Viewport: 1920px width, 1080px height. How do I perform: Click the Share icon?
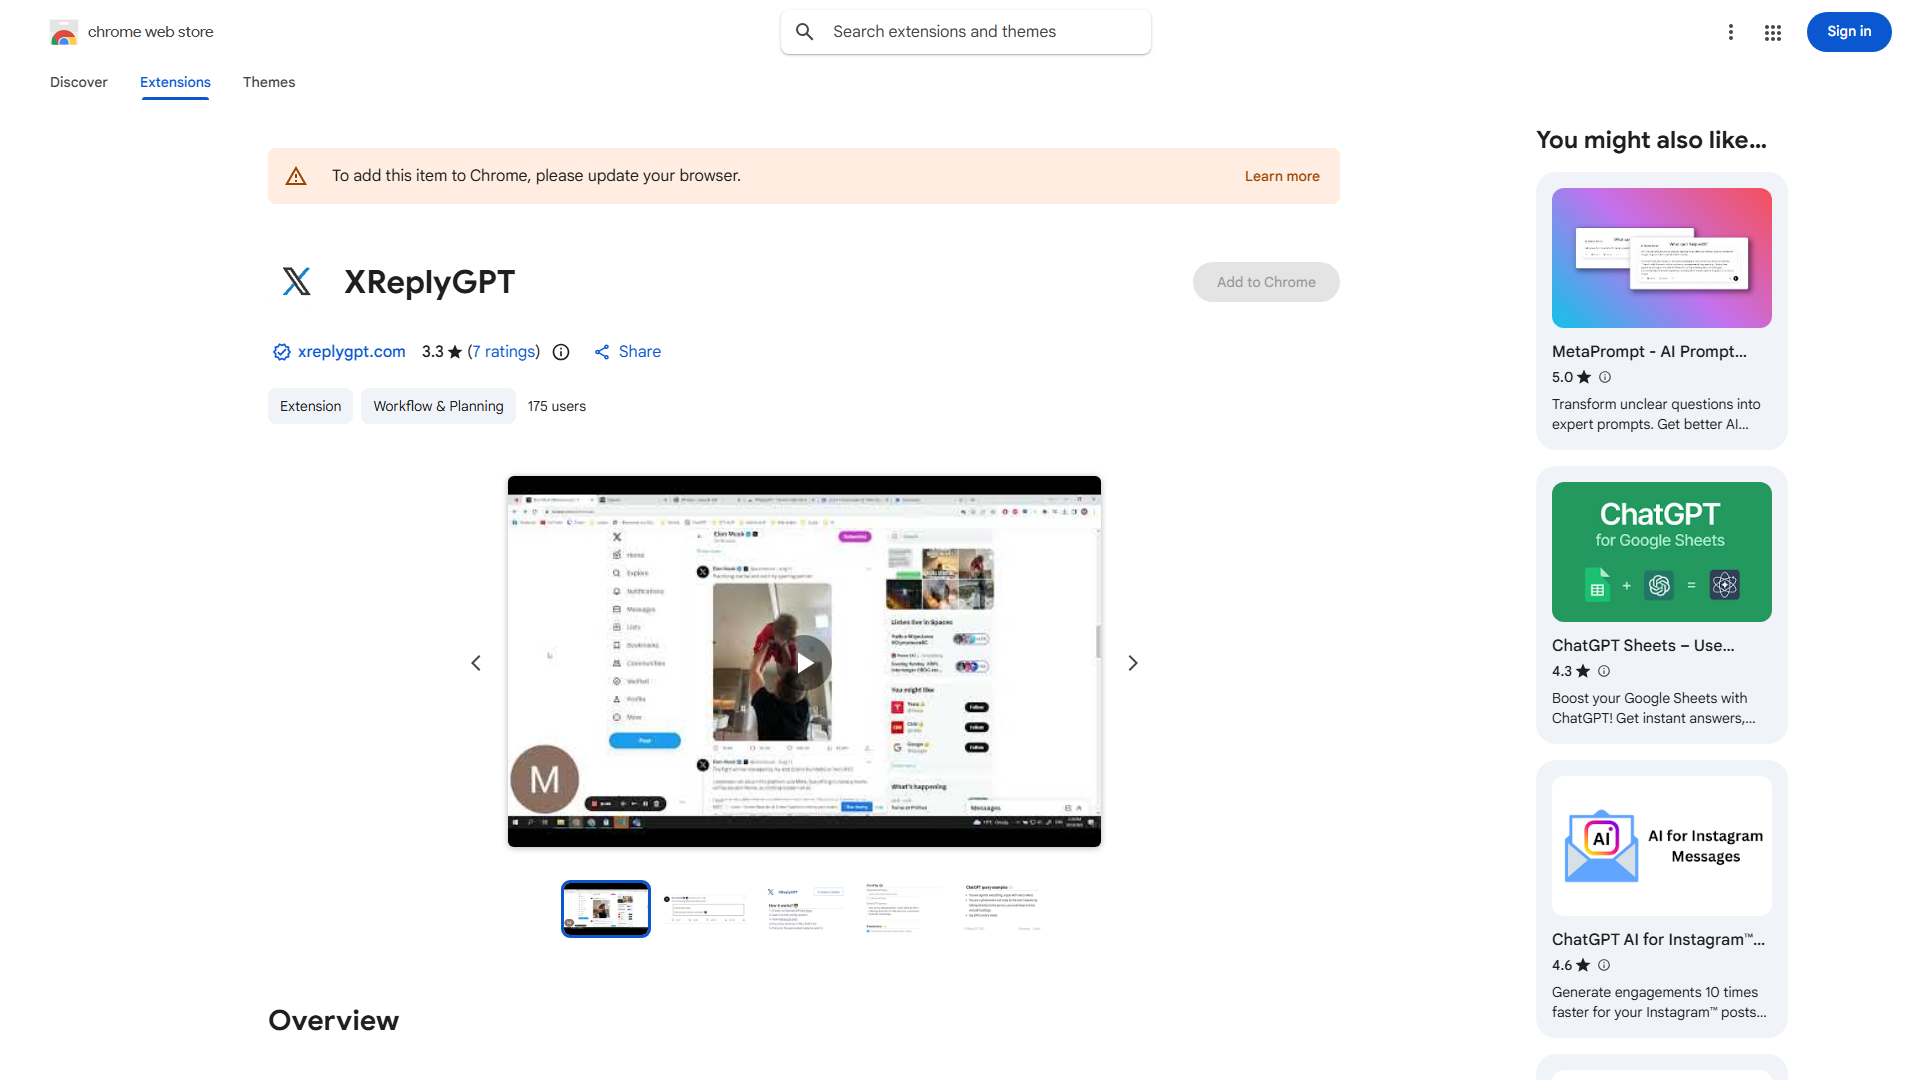coord(602,351)
